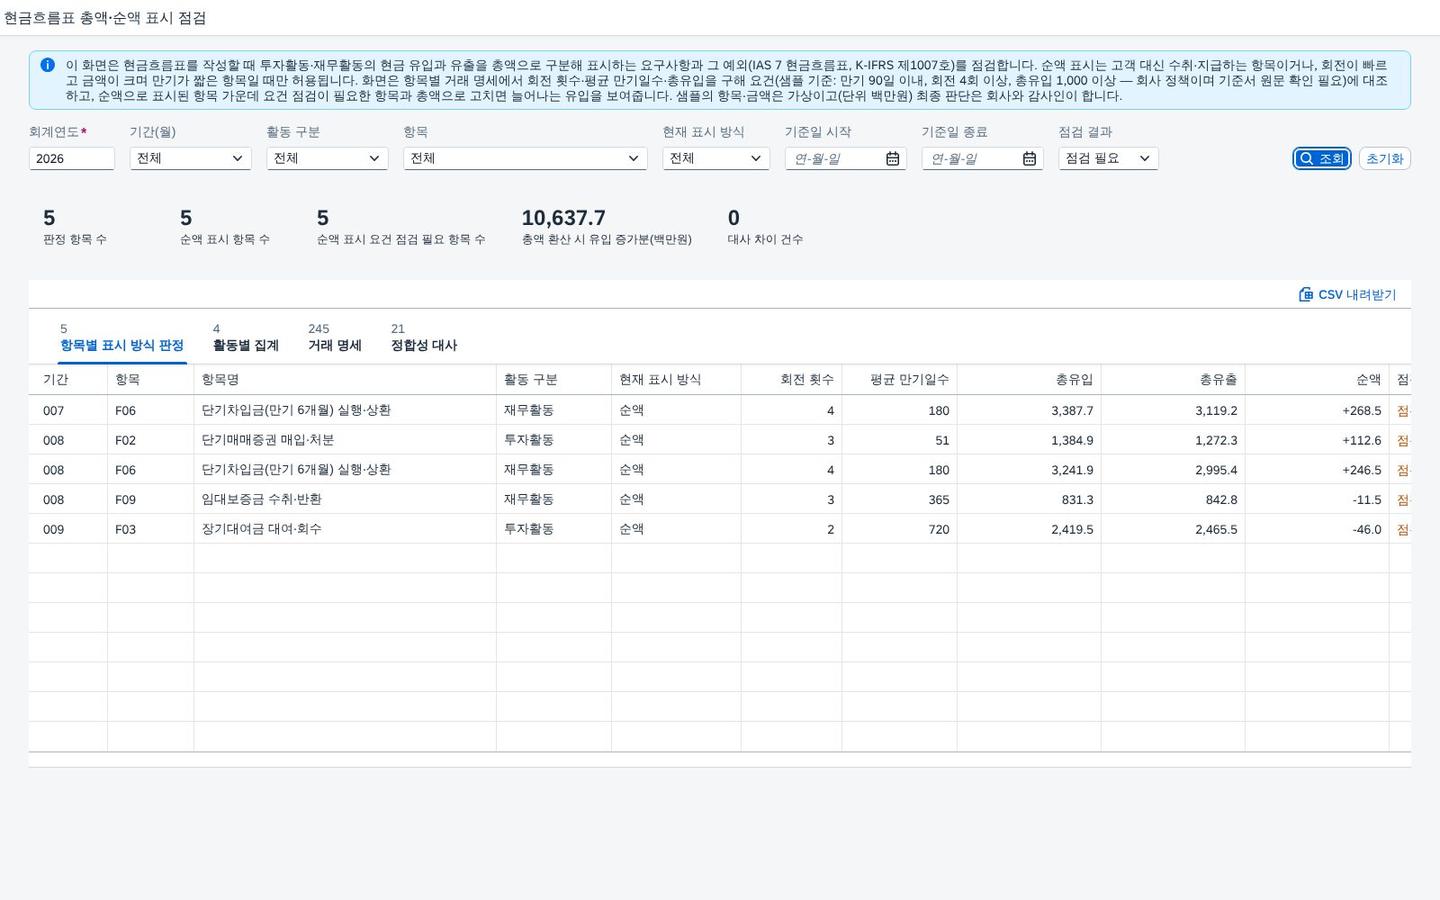The width and height of the screenshot is (1440, 900).
Task: Open calendar picker for 기준일 시작
Action: pyautogui.click(x=892, y=158)
